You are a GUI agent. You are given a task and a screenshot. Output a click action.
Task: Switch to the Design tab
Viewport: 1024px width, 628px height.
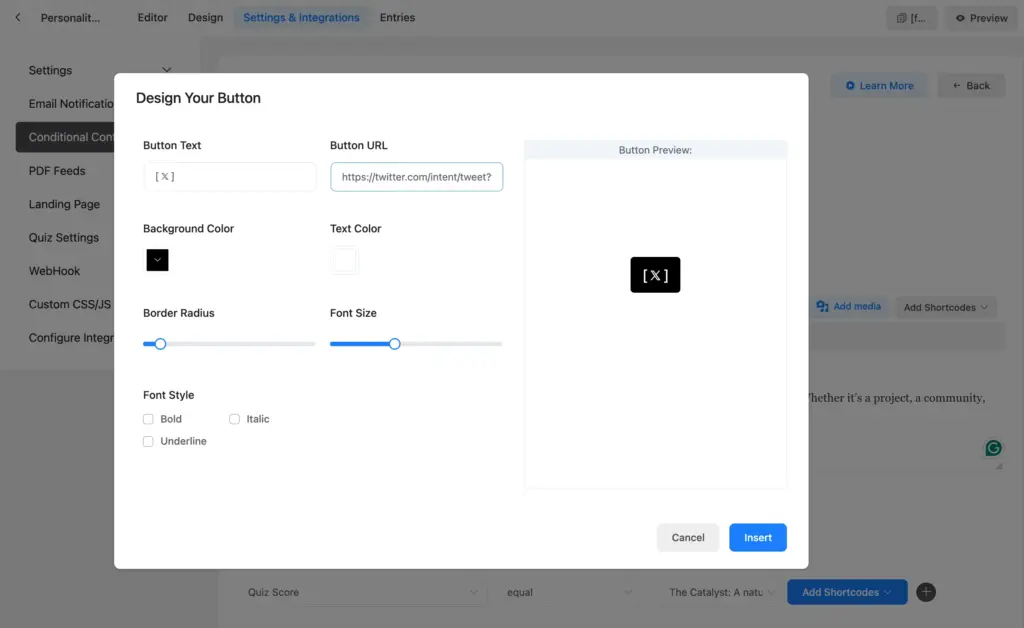click(x=206, y=18)
